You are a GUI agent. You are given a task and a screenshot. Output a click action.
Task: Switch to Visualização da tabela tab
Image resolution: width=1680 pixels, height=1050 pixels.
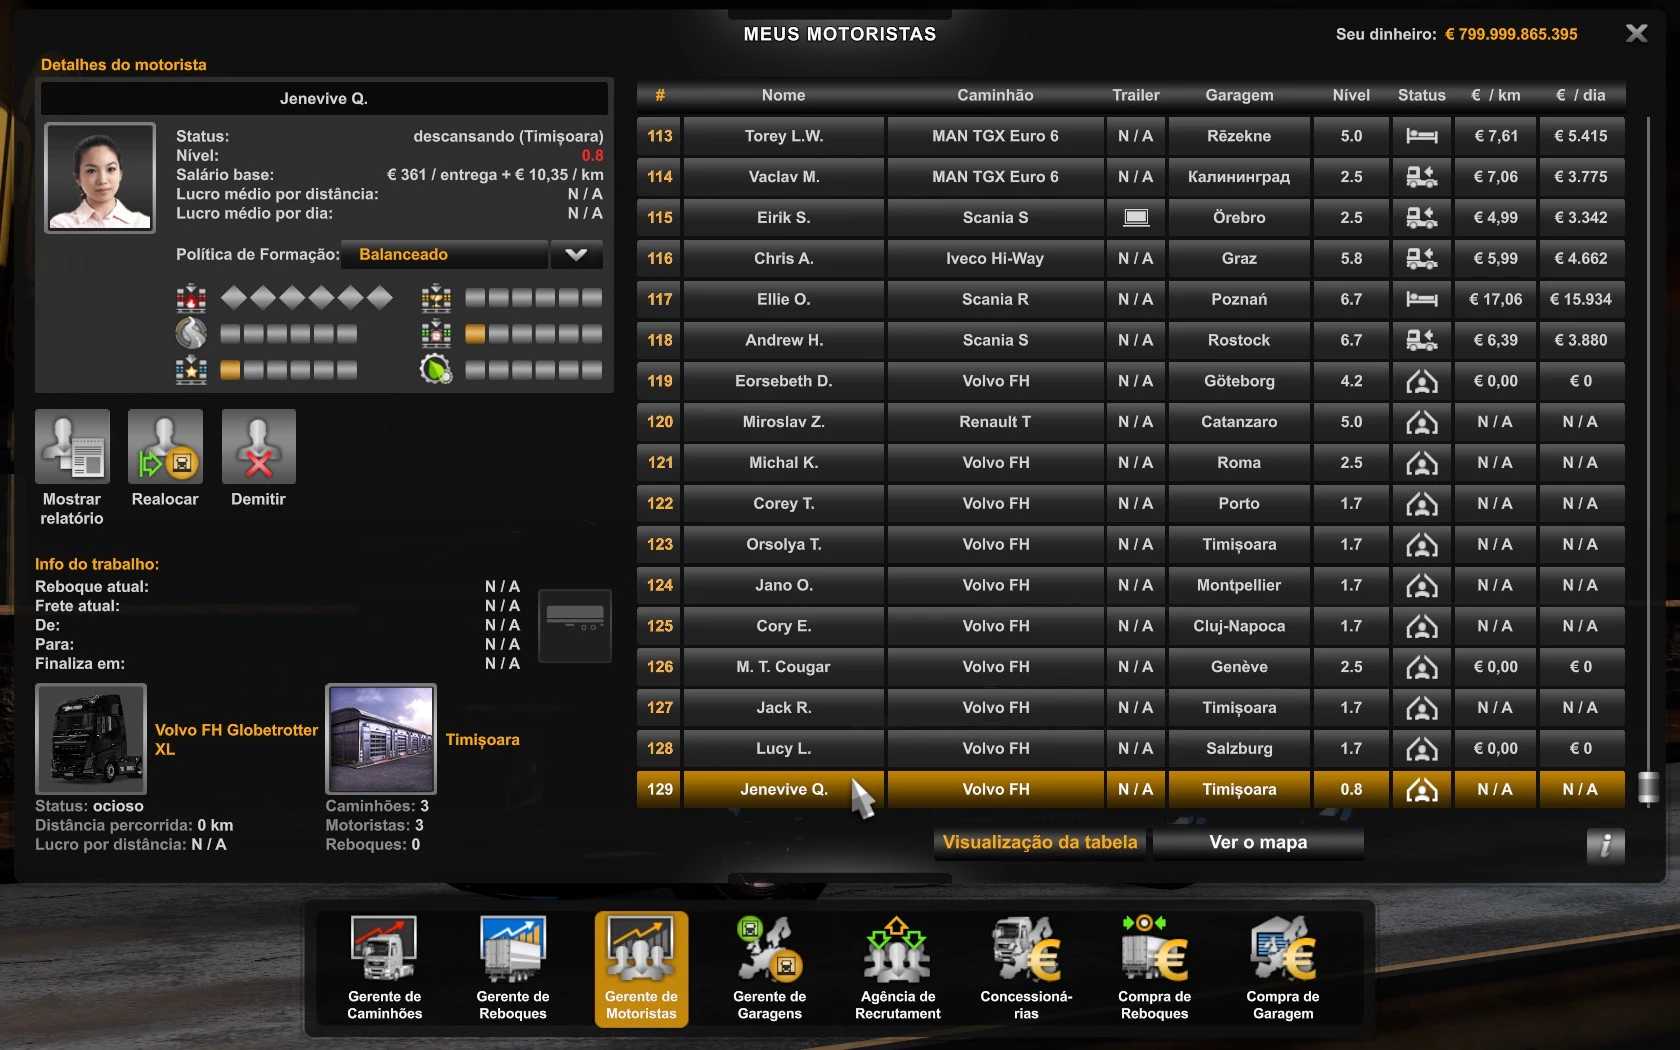[1040, 843]
